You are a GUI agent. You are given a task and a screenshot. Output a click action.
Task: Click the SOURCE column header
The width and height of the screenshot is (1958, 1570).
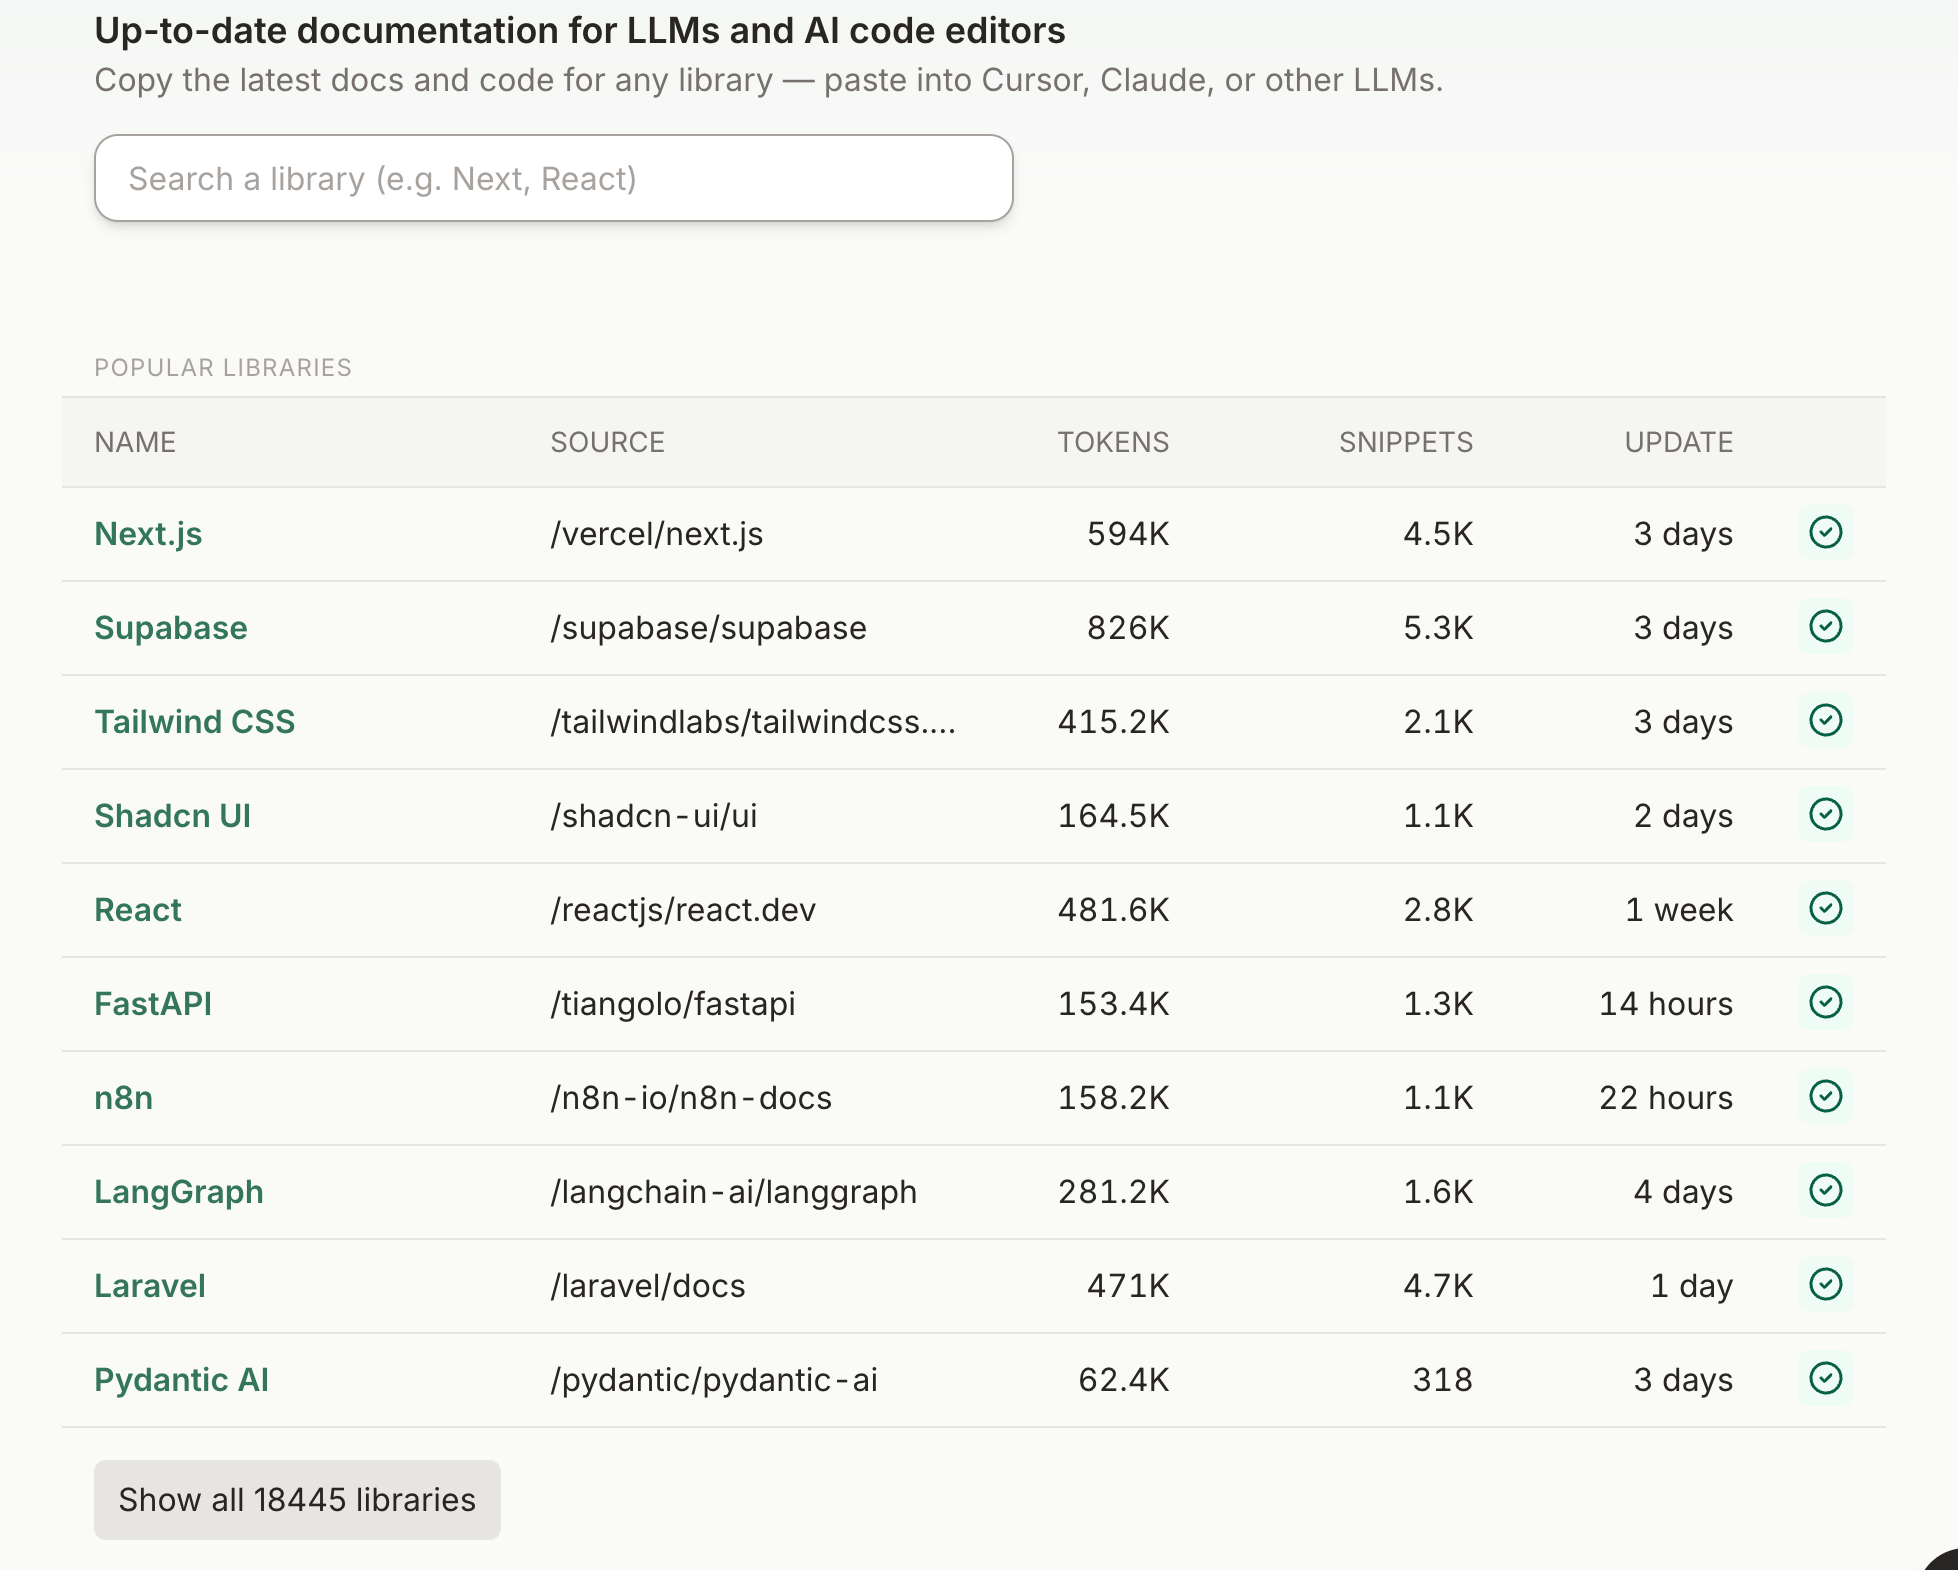click(607, 442)
